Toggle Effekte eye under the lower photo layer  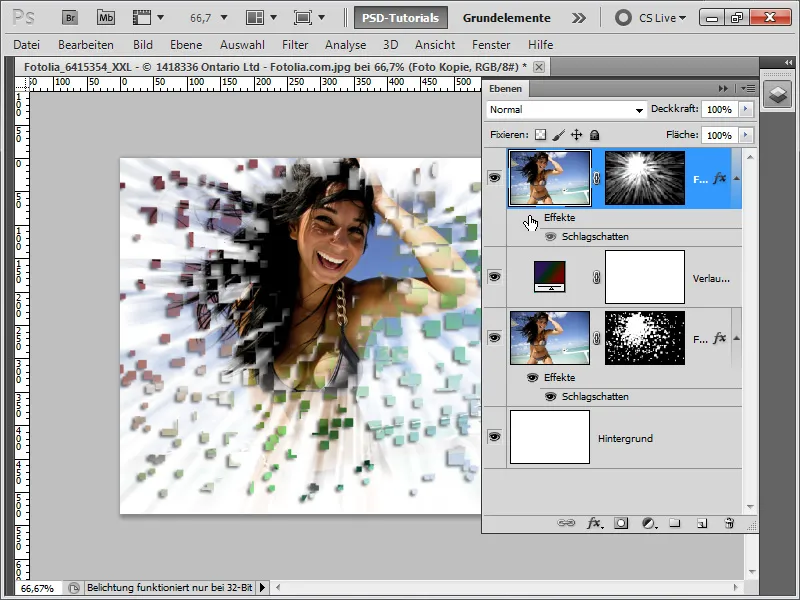(x=532, y=378)
